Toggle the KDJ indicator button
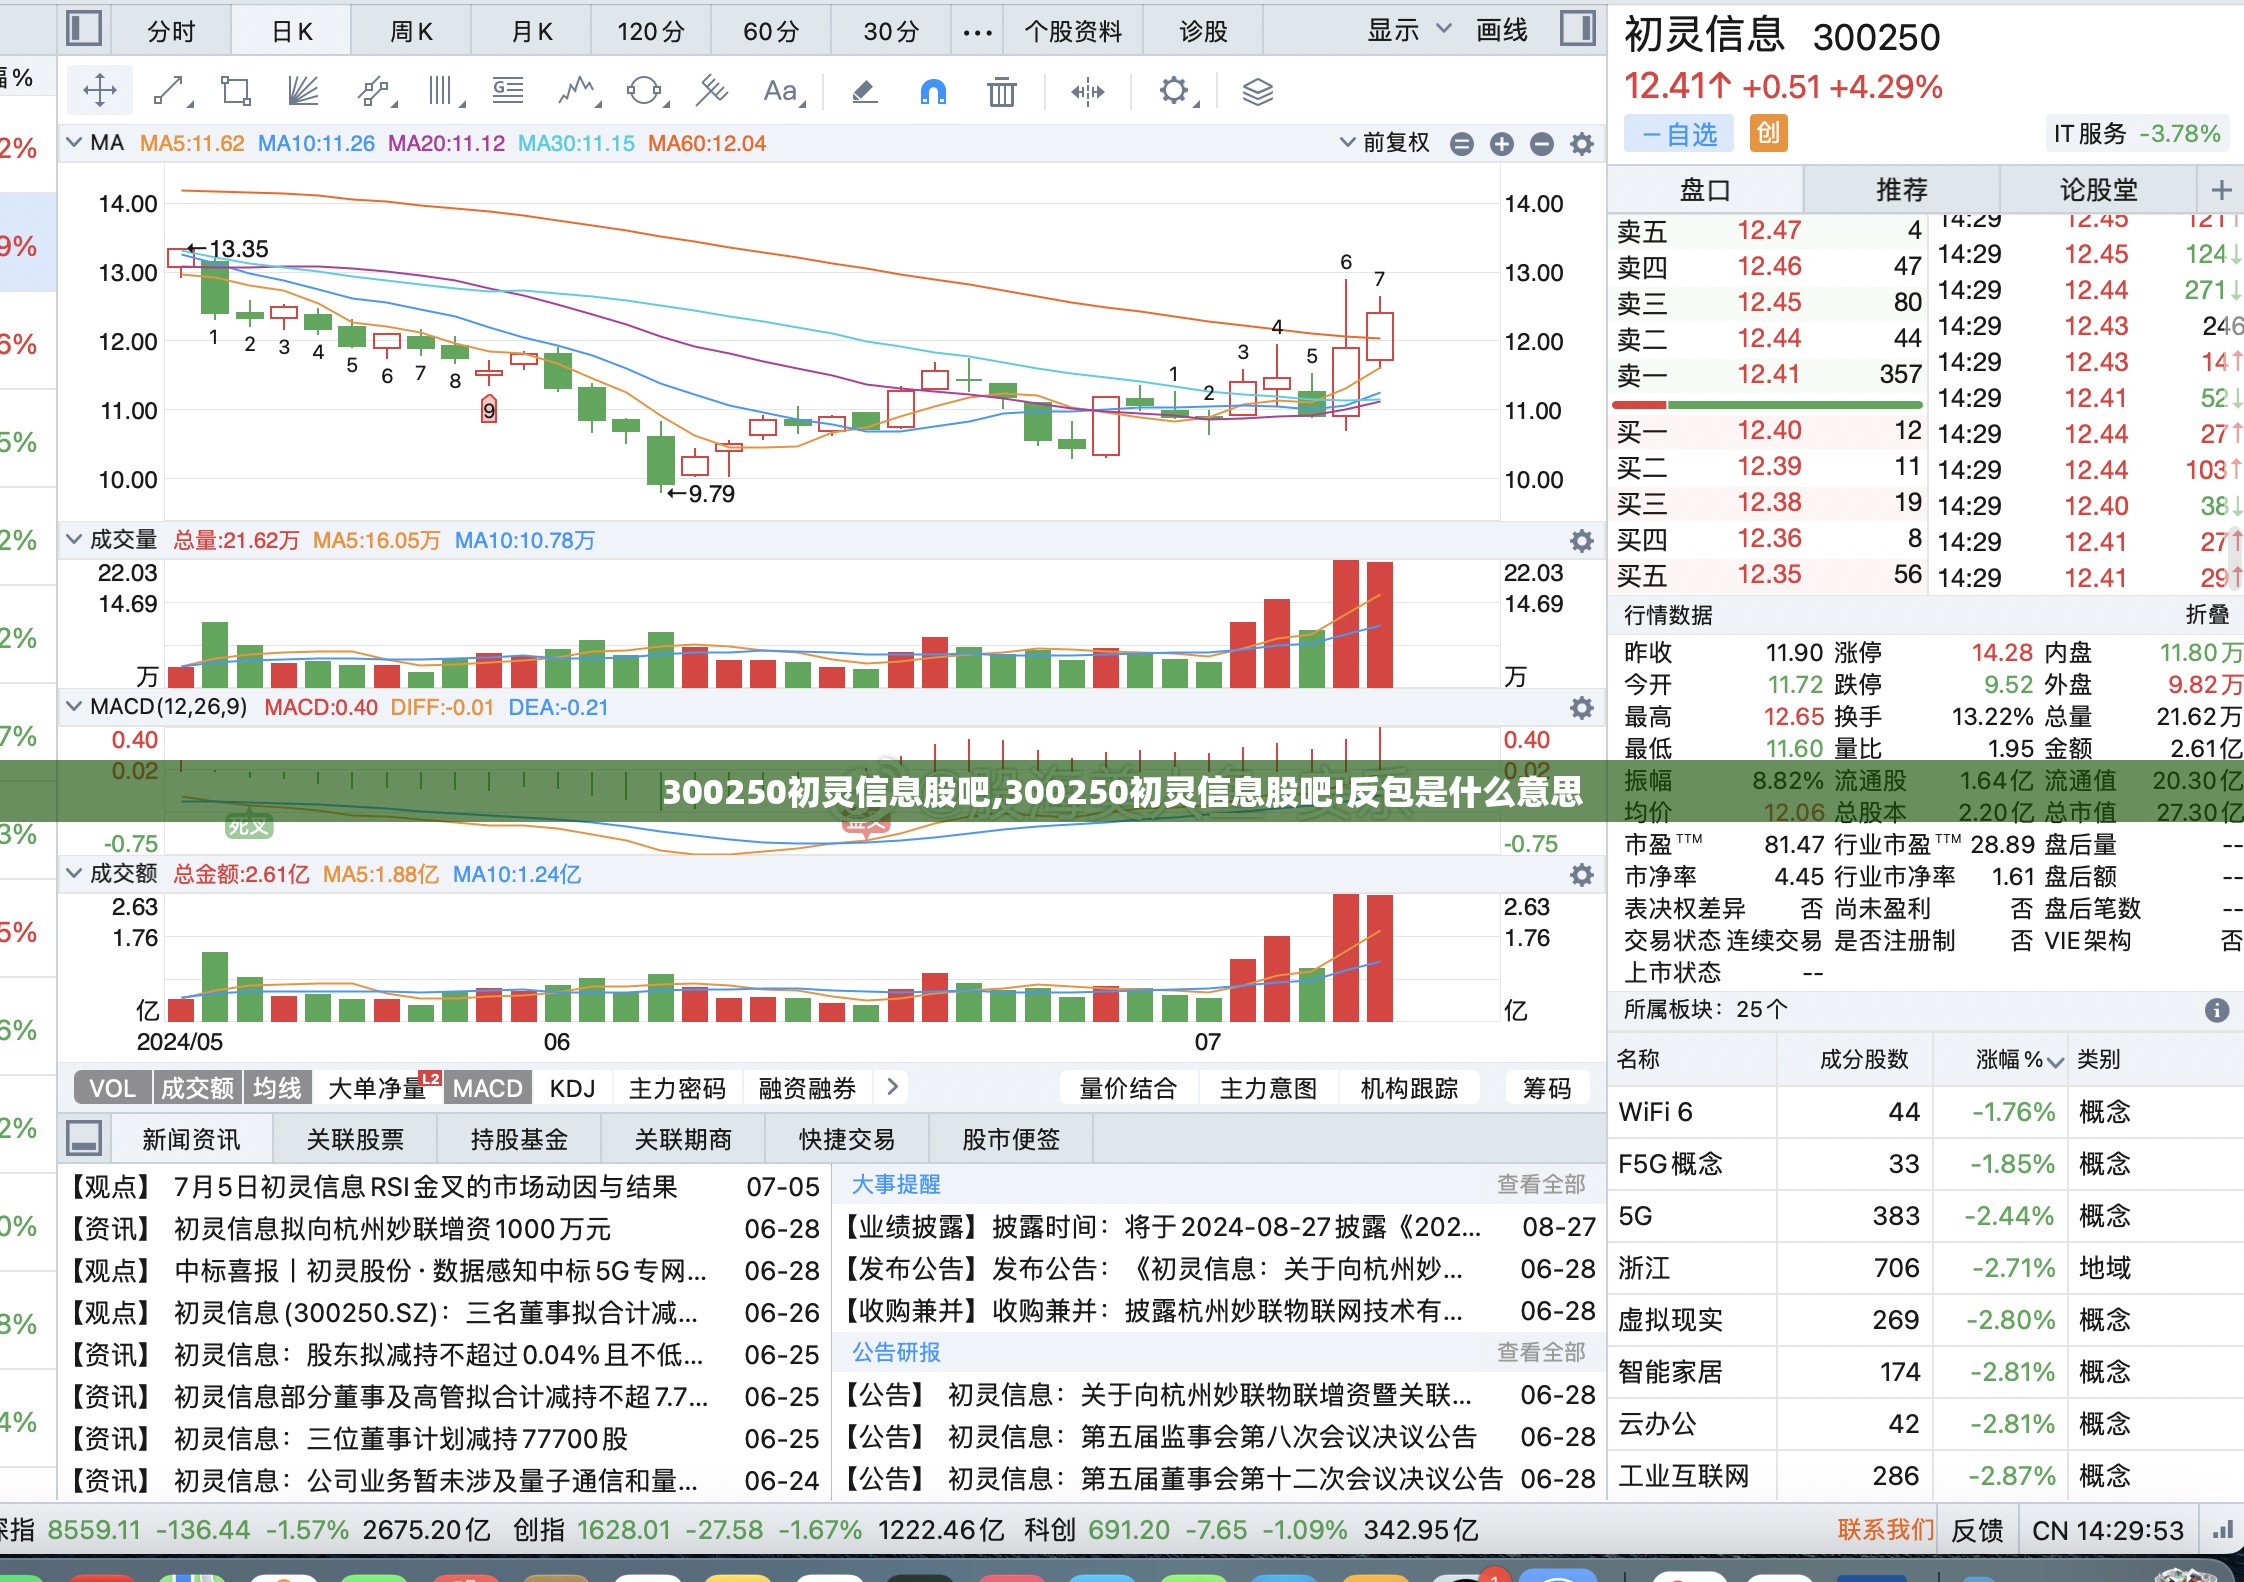Image resolution: width=2244 pixels, height=1582 pixels. coord(572,1088)
